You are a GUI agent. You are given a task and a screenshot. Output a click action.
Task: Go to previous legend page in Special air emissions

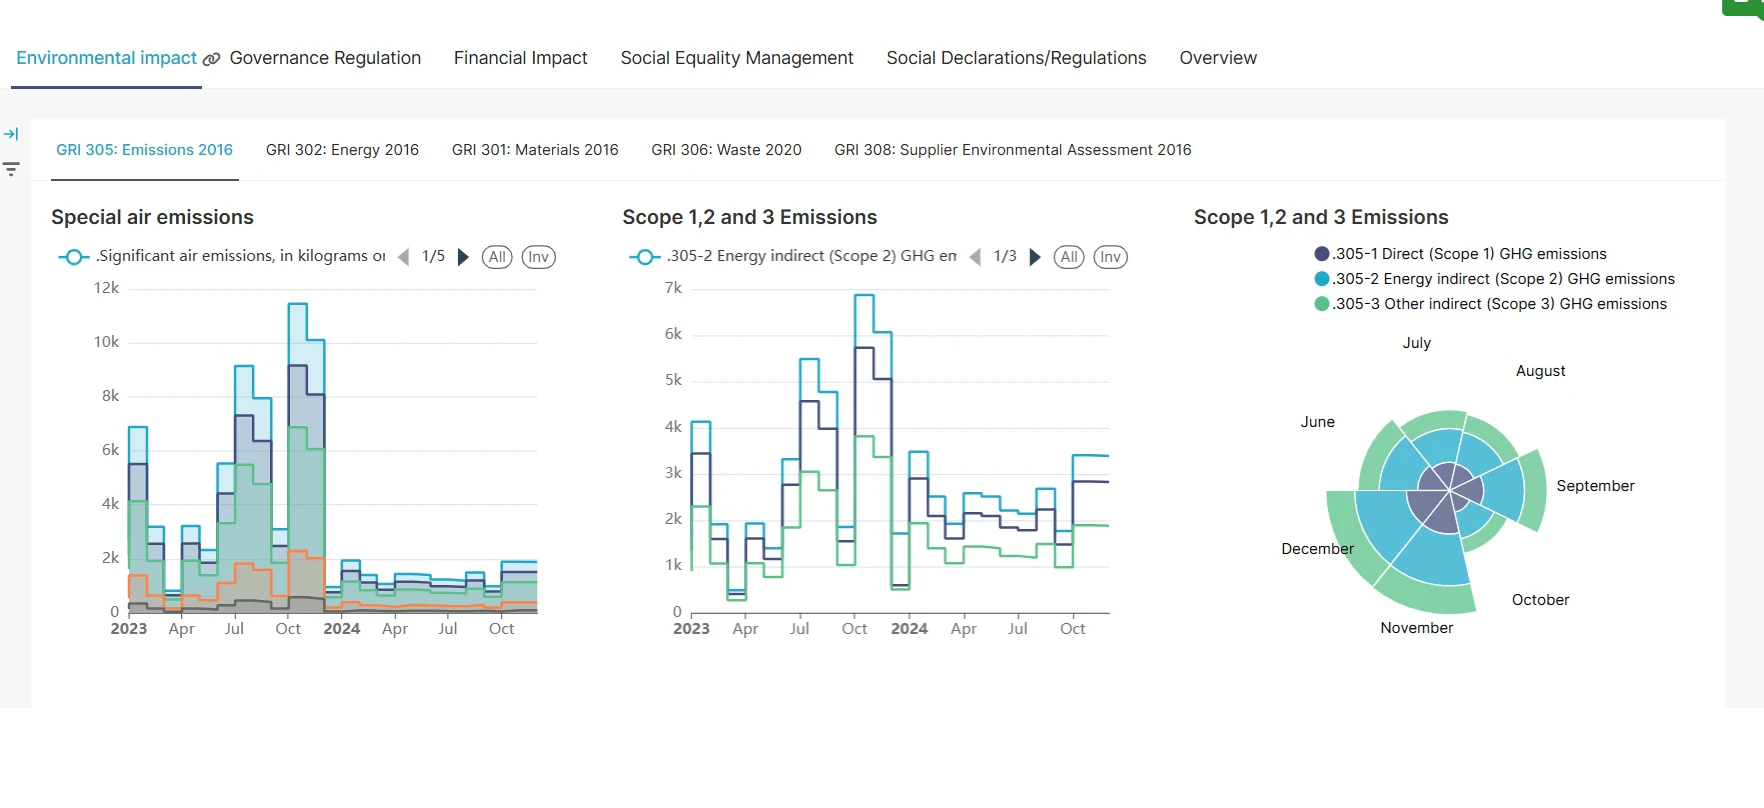click(x=403, y=257)
